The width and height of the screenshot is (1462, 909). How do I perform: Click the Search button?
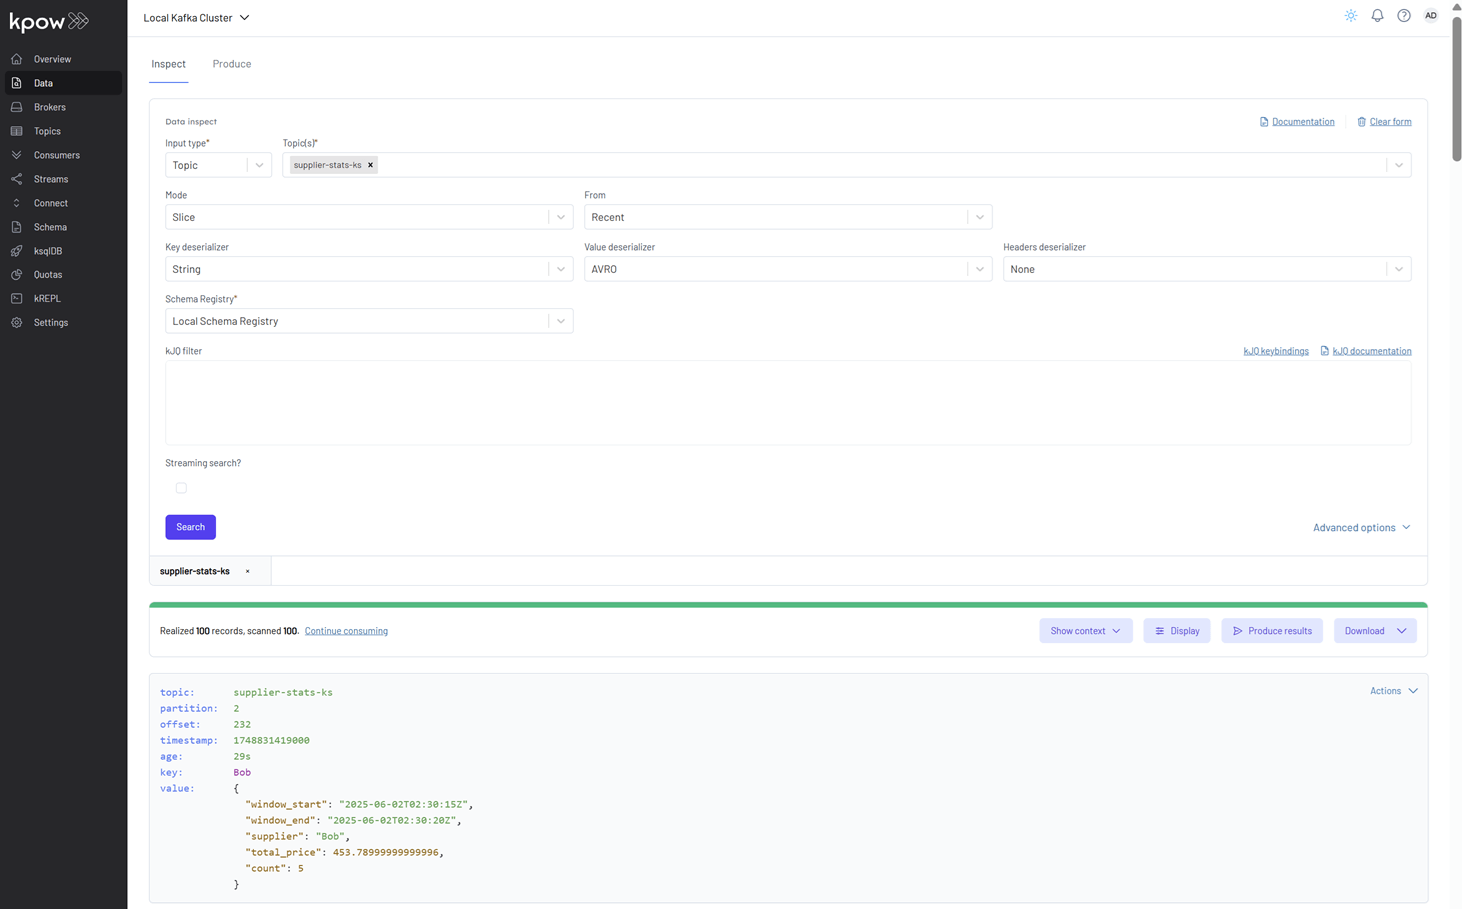(x=190, y=527)
